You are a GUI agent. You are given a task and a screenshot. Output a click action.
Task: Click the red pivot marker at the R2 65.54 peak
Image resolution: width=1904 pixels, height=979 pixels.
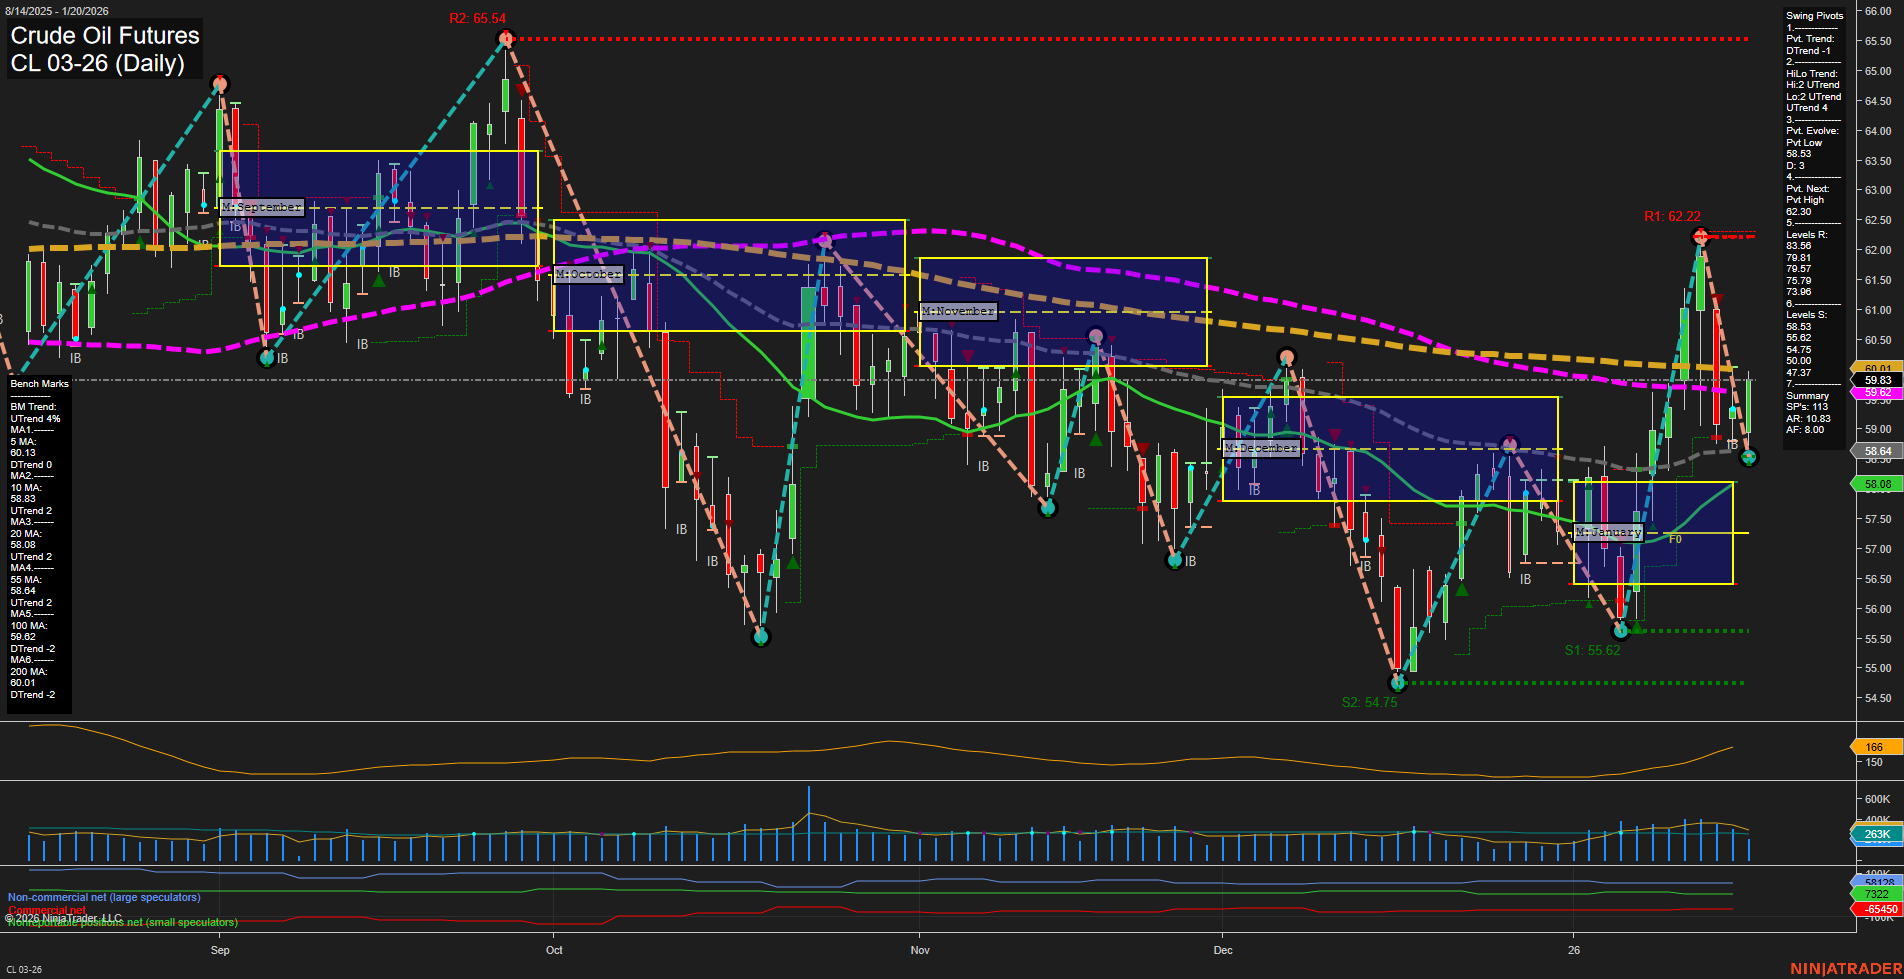coord(504,38)
